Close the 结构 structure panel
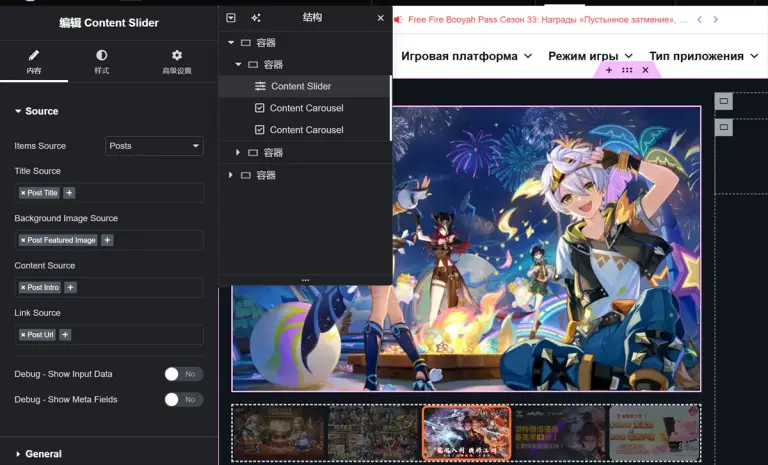The height and width of the screenshot is (465, 768). click(x=381, y=18)
